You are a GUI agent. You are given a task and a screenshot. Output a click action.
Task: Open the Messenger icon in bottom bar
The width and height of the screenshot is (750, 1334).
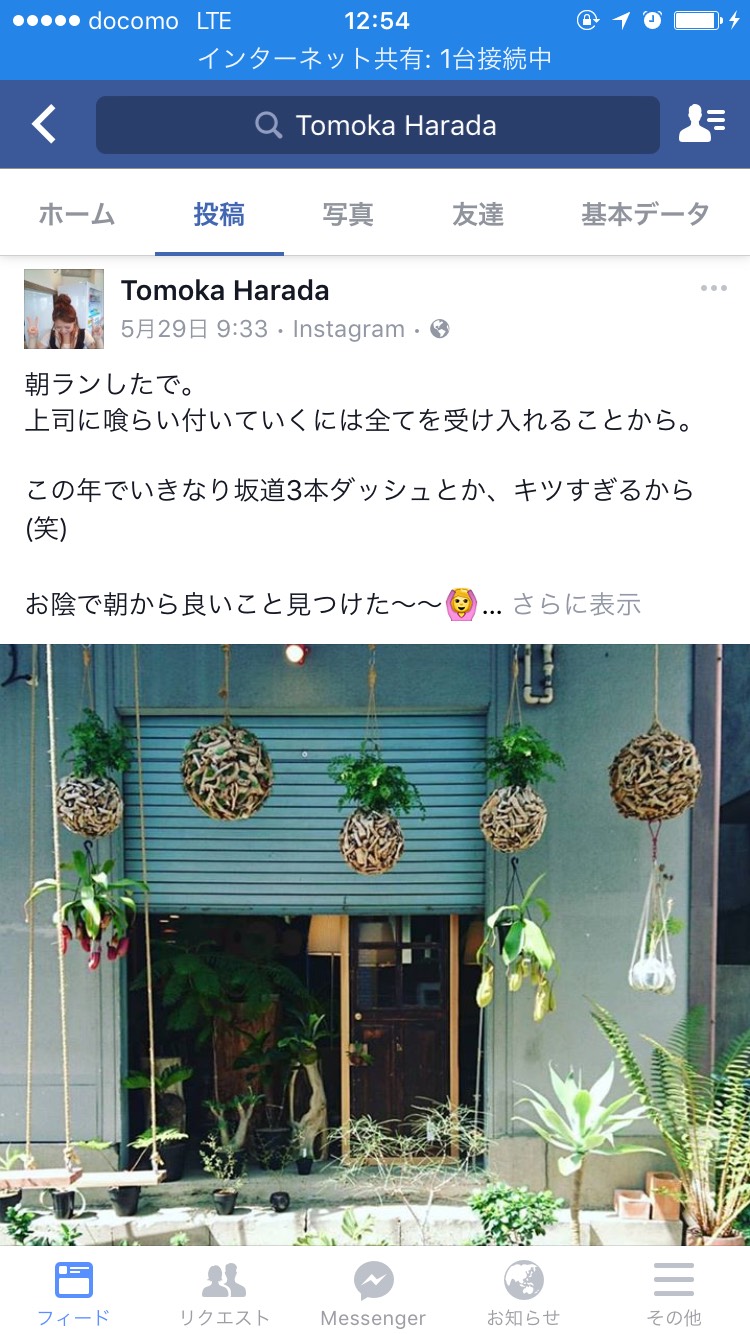tap(374, 1281)
